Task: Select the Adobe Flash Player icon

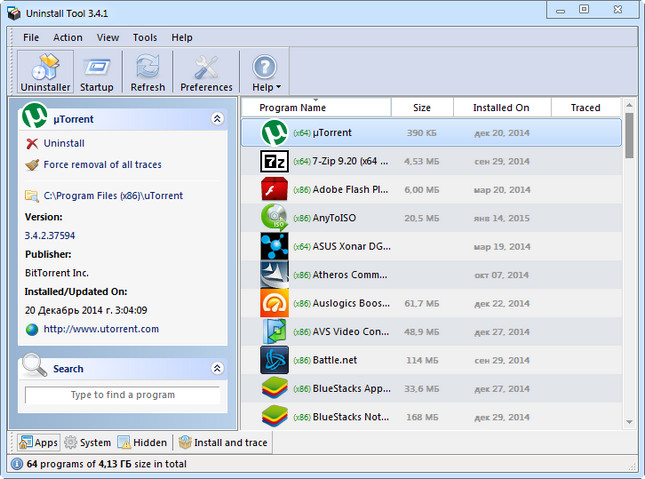Action: (274, 189)
